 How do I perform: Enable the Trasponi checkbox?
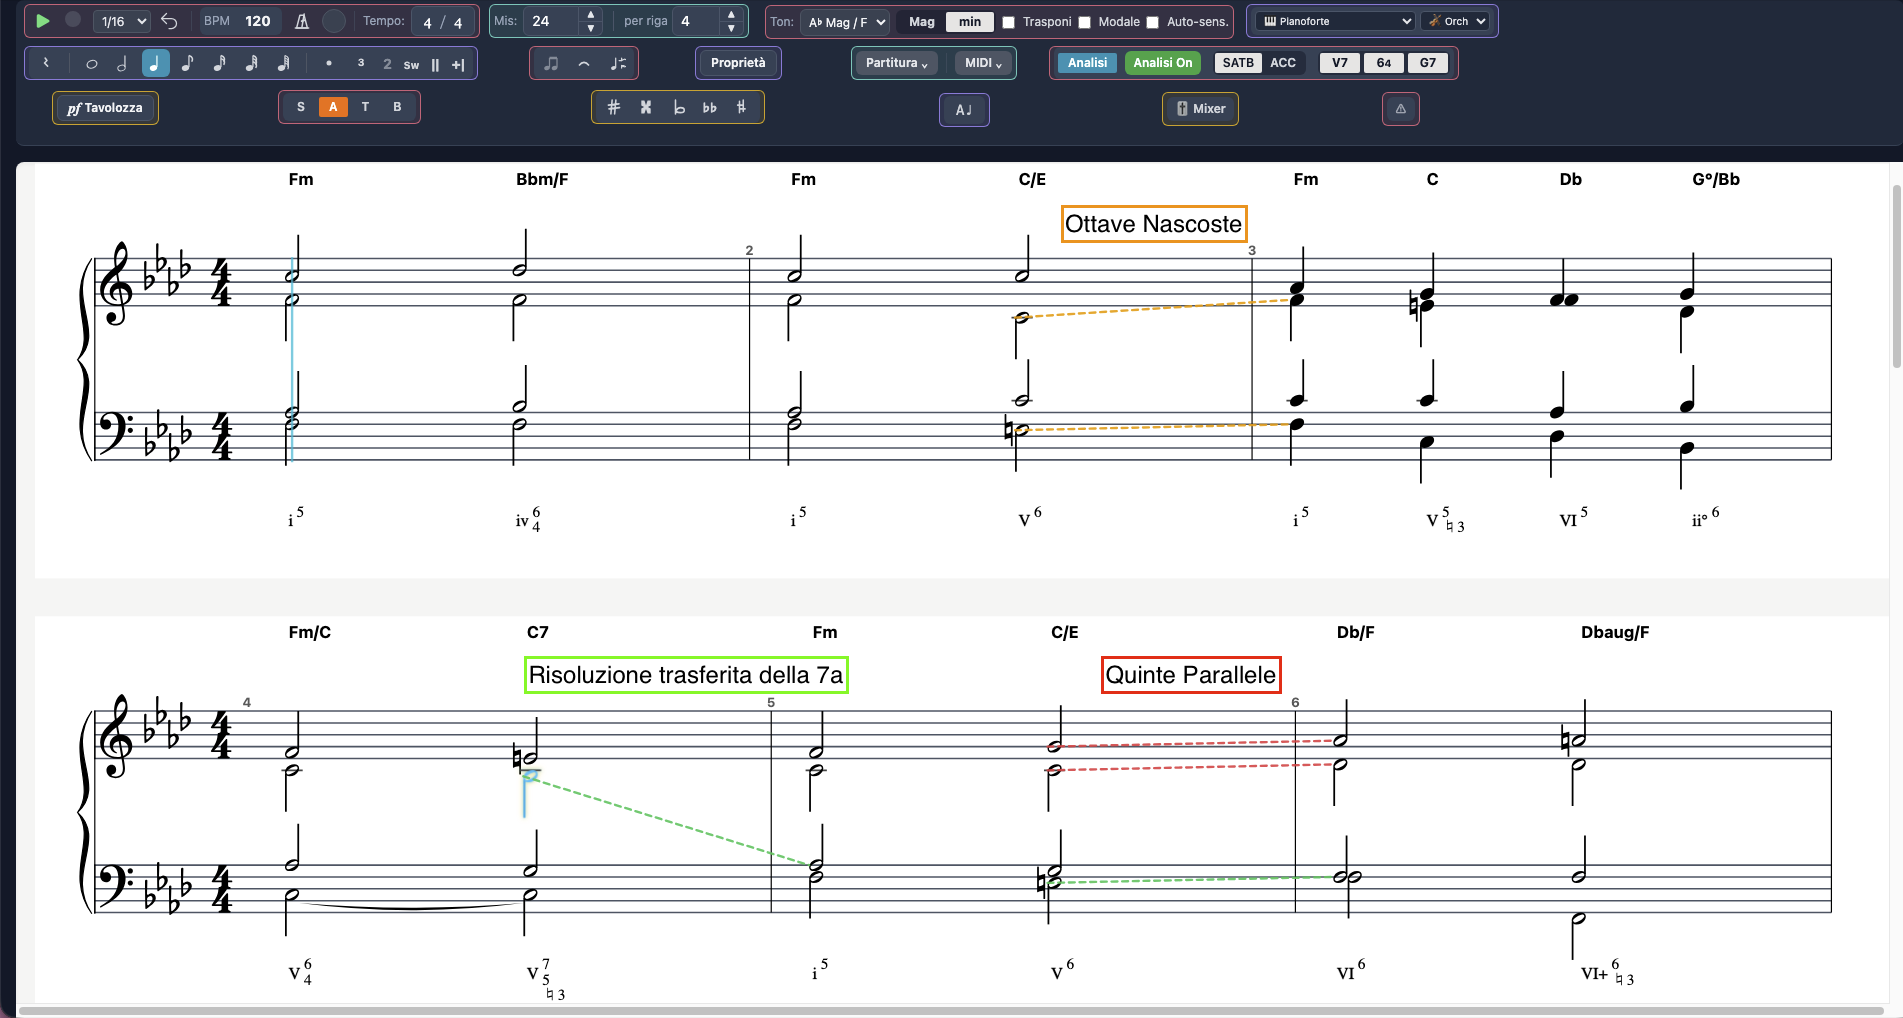click(1009, 22)
